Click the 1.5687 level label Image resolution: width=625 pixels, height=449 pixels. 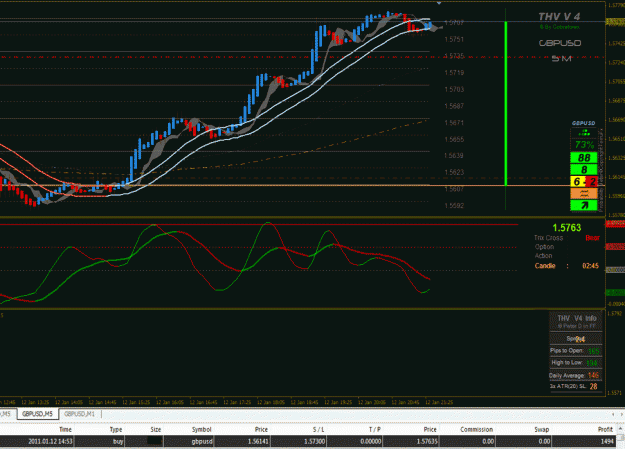pos(454,106)
